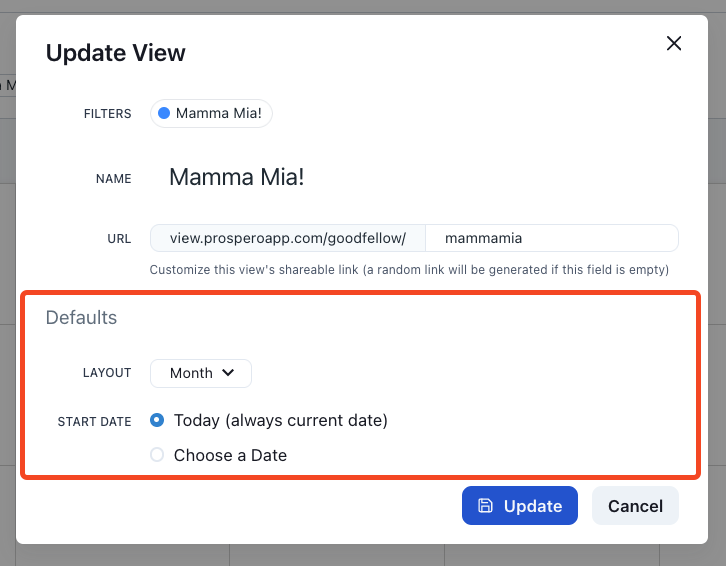Click the Defaults section heading

coord(81,318)
